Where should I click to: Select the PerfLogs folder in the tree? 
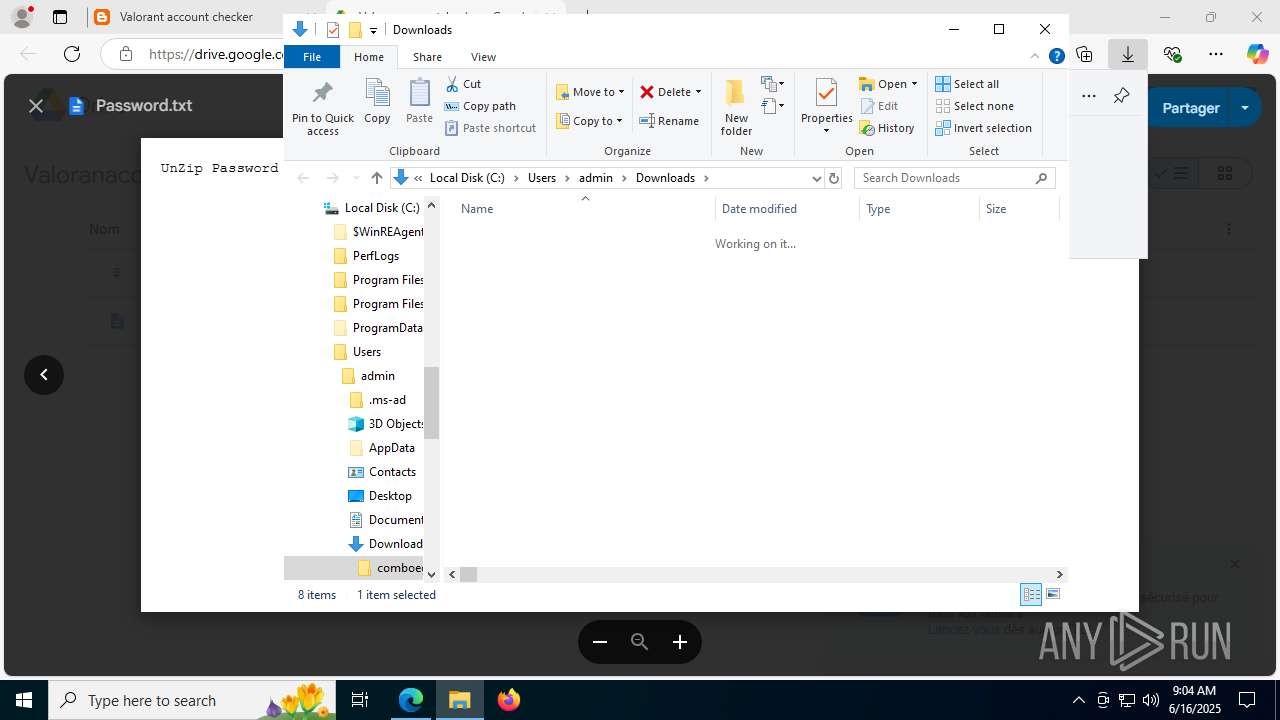(x=376, y=256)
